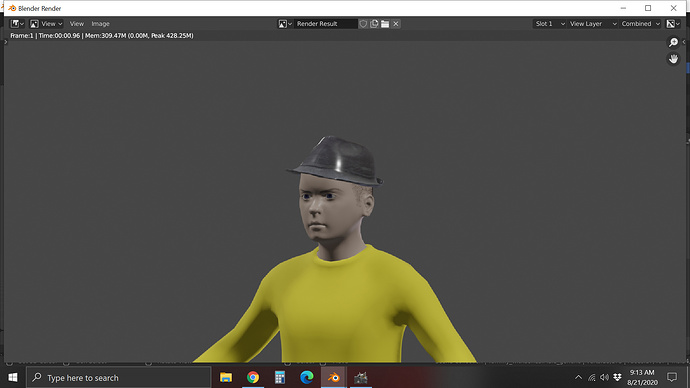Image resolution: width=690 pixels, height=388 pixels.
Task: Open the editor type dropdown
Action: pos(17,24)
